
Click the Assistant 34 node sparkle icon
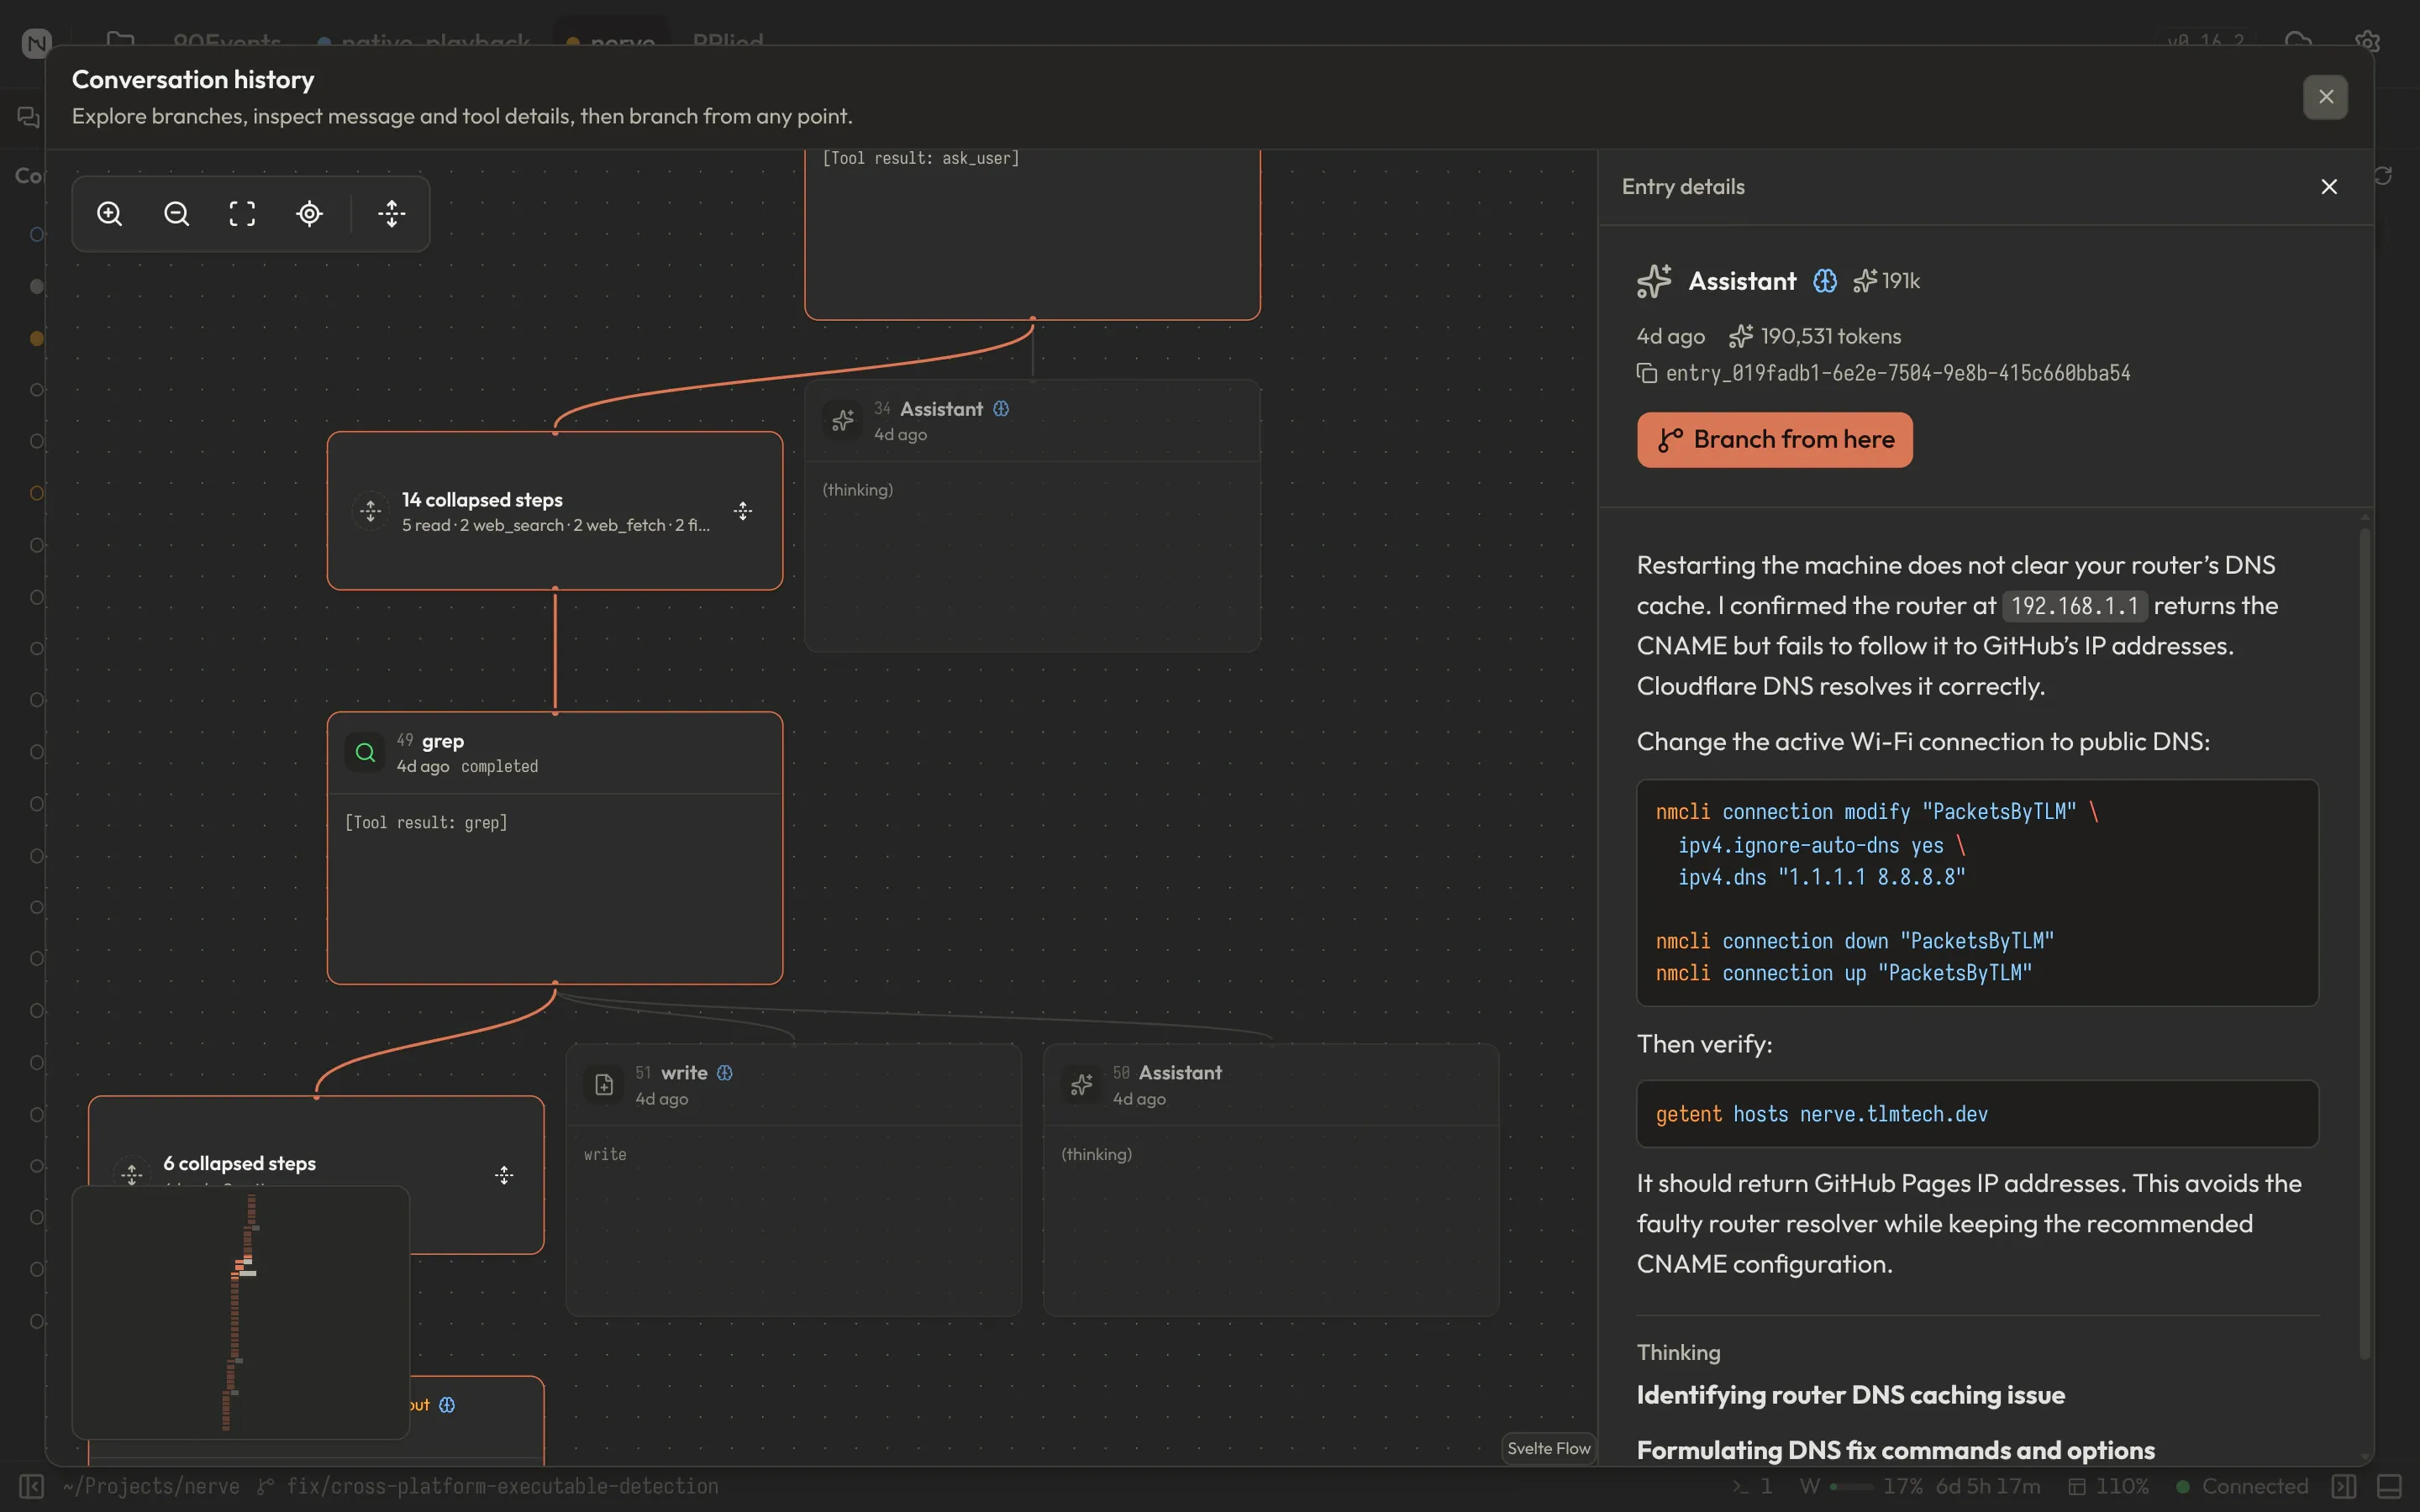(x=843, y=420)
